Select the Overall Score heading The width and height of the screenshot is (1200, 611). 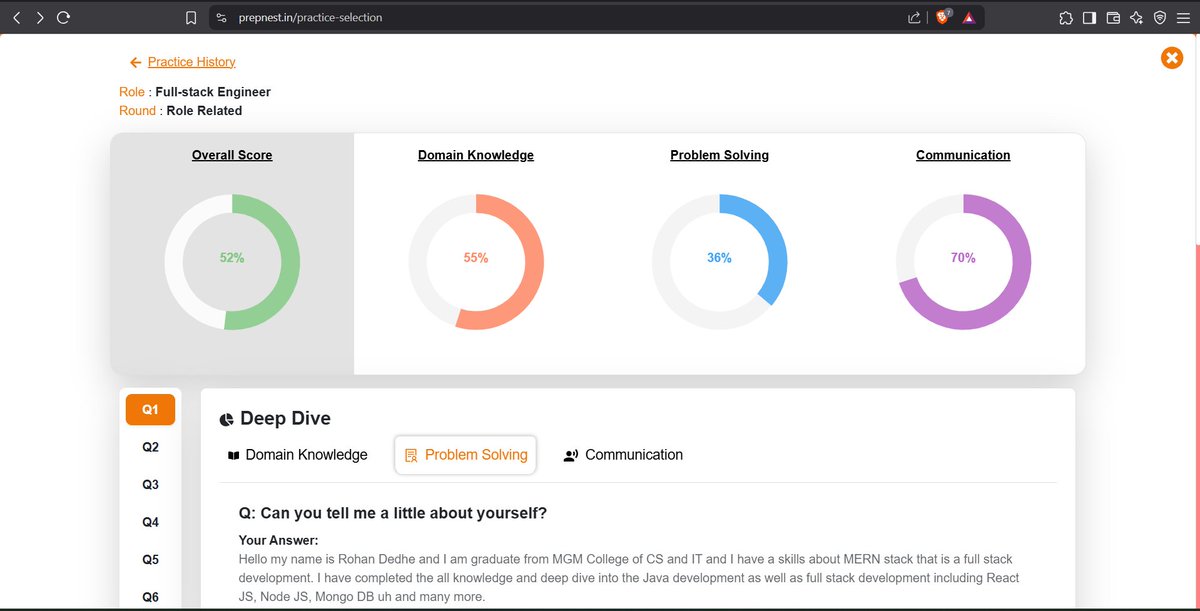[x=232, y=155]
